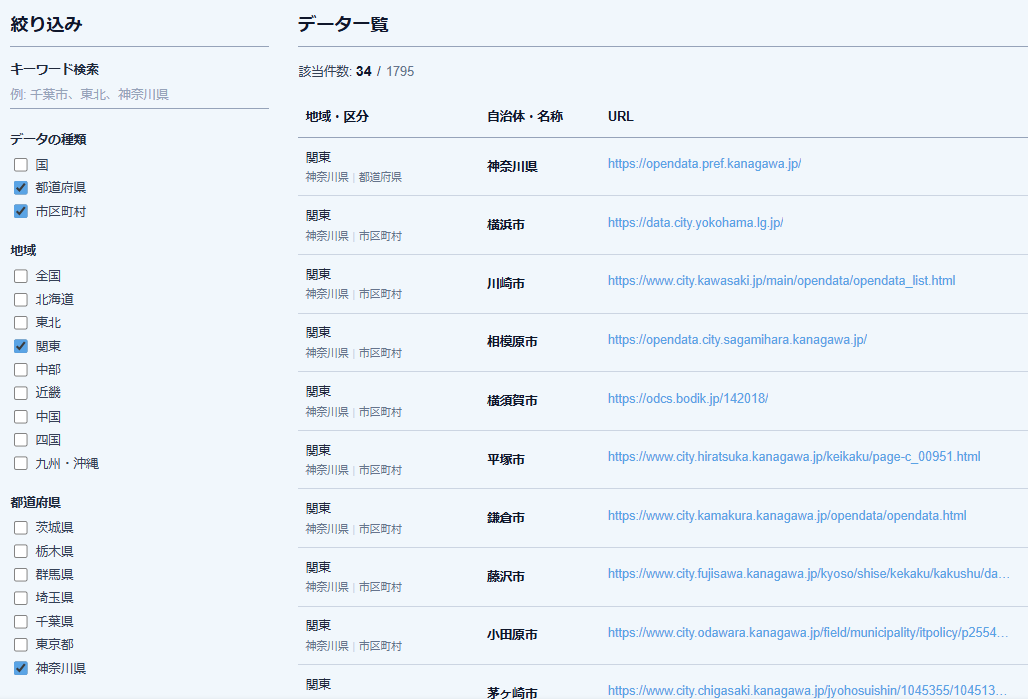Click the データ一覧 heading
The width and height of the screenshot is (1028, 699).
pyautogui.click(x=343, y=25)
